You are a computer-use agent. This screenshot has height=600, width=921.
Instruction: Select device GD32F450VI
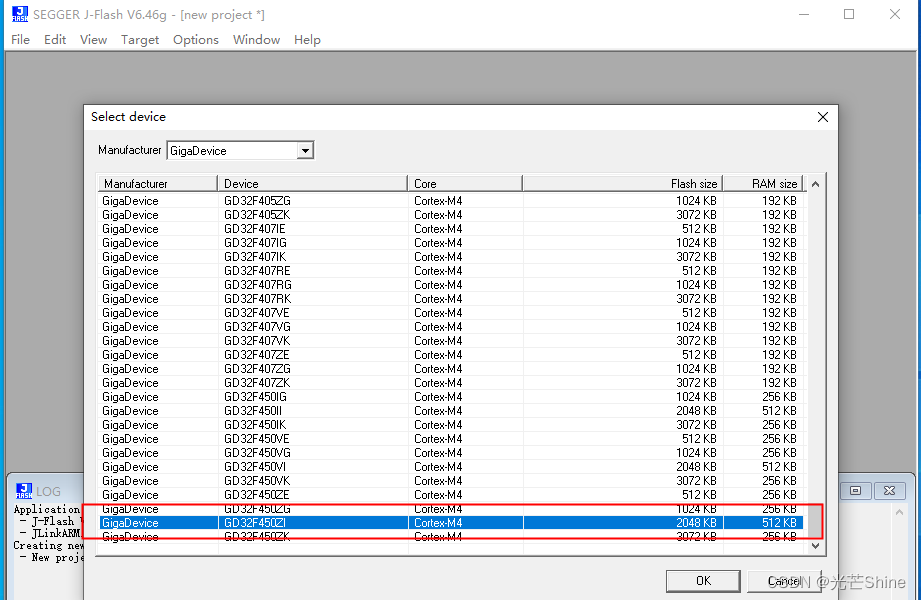[x=451, y=467]
